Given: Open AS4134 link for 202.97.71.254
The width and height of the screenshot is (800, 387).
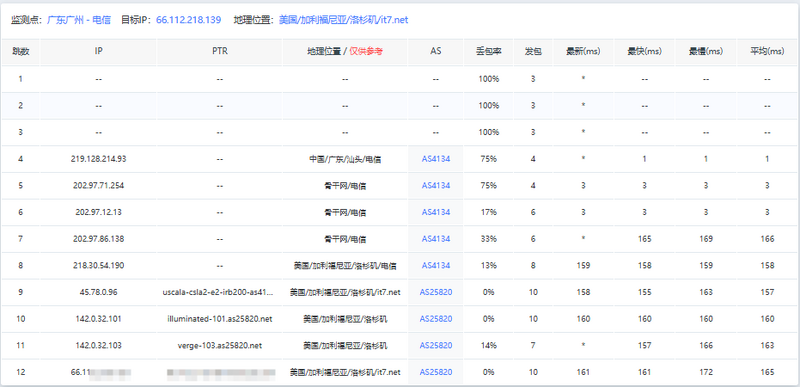Looking at the screenshot, I should [436, 186].
